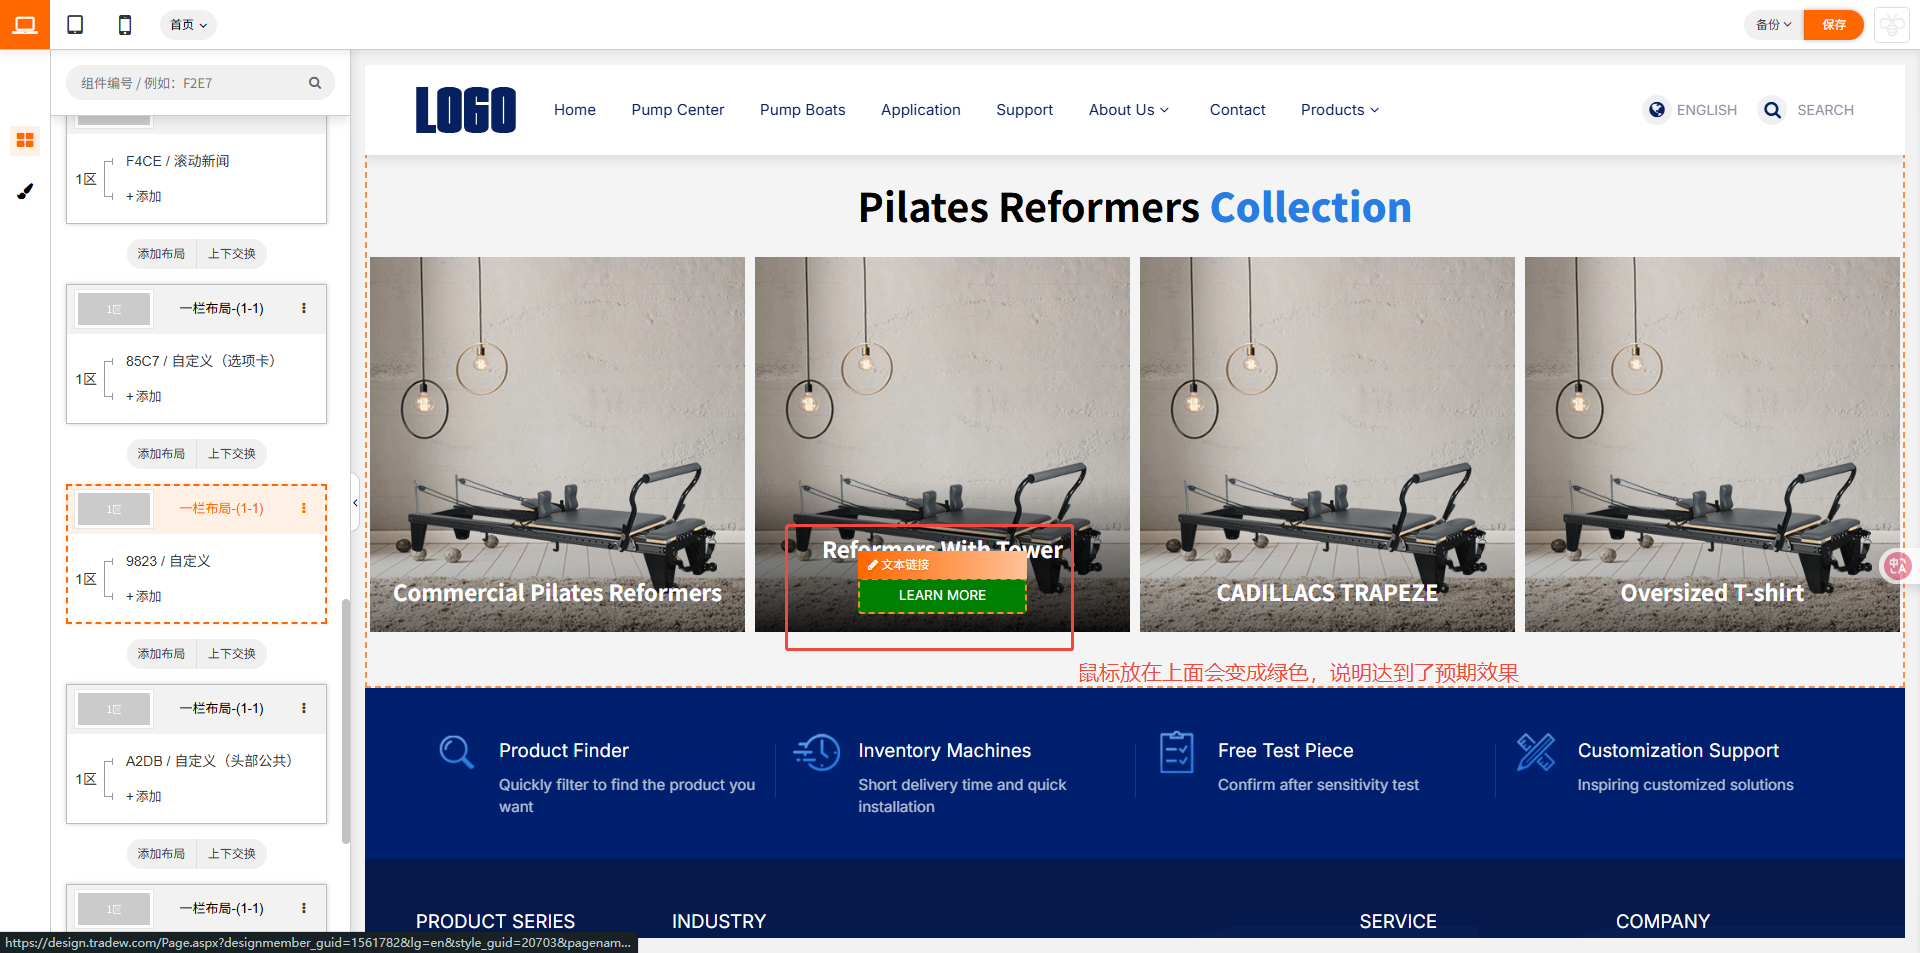
Task: Click 上下交换 below the 9823 layout block
Action: point(232,654)
